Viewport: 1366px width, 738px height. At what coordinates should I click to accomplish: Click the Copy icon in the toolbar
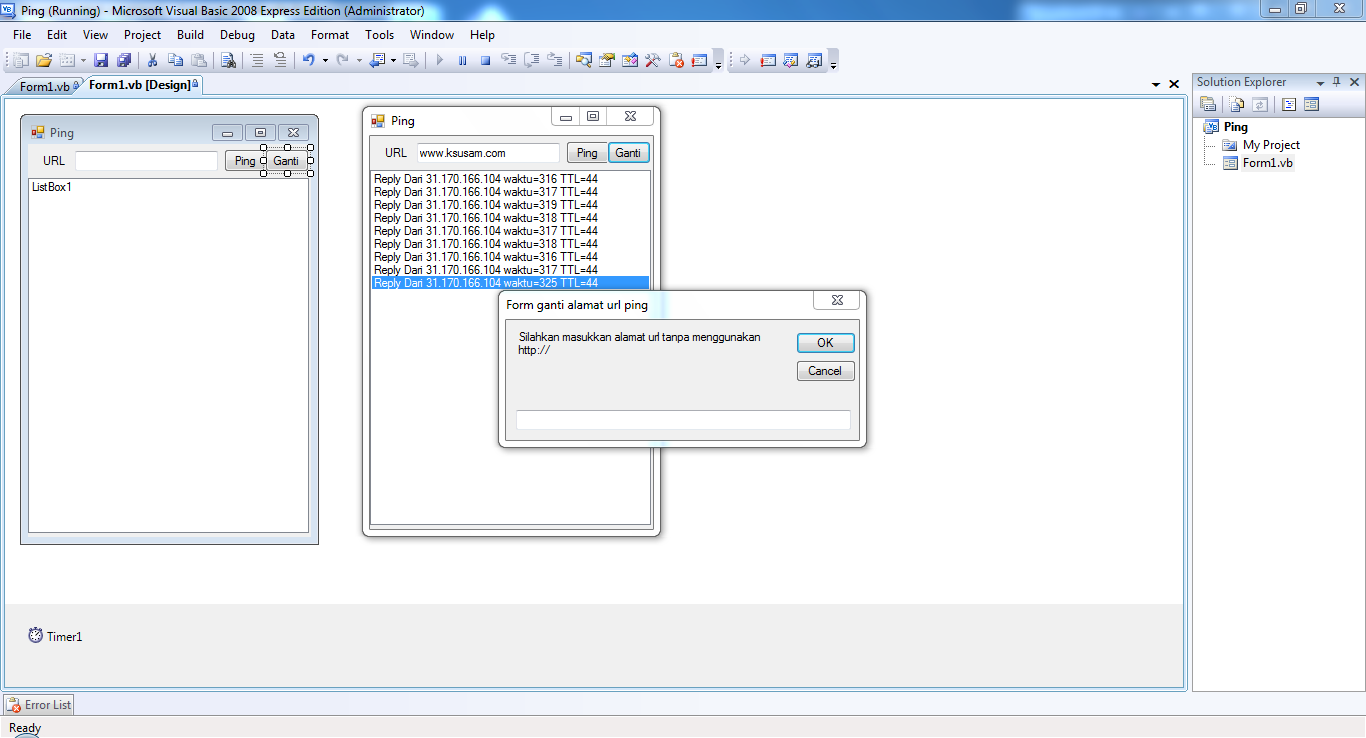pos(176,60)
